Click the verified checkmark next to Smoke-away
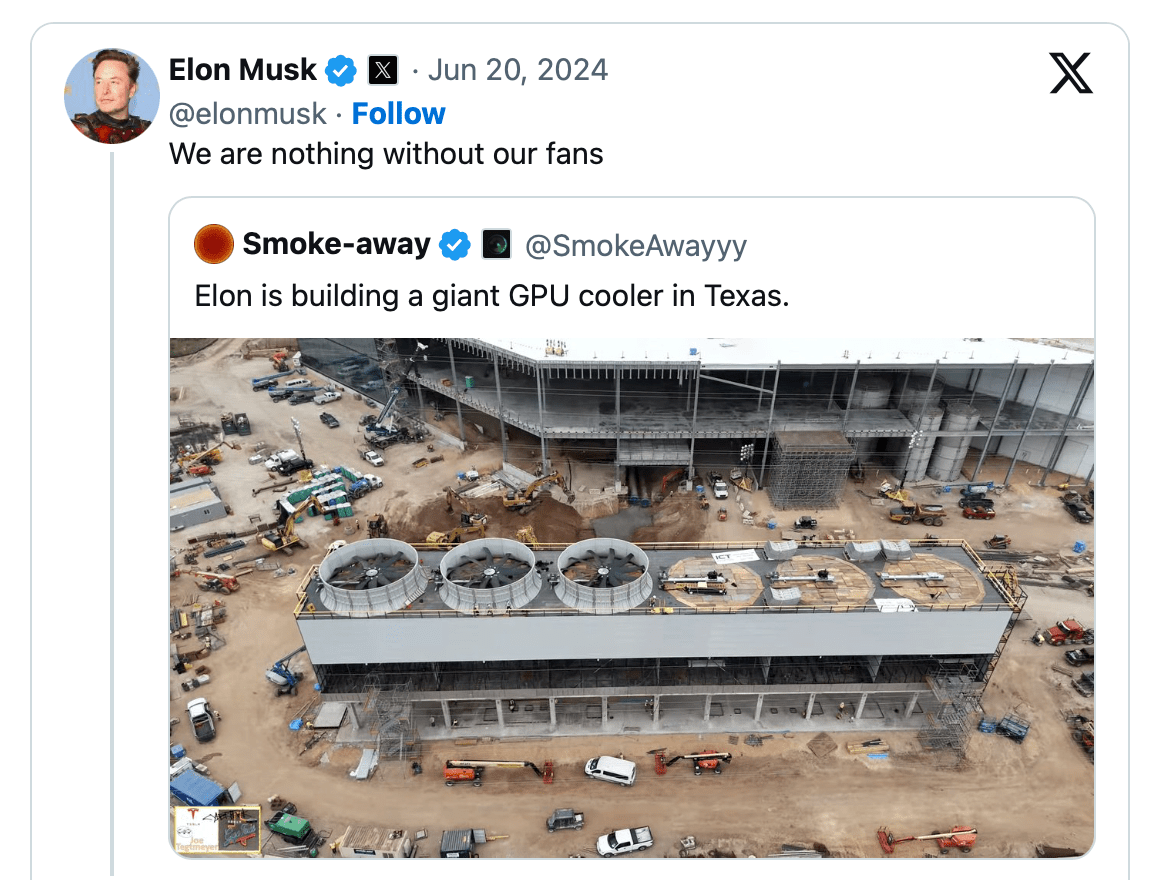 coord(454,243)
